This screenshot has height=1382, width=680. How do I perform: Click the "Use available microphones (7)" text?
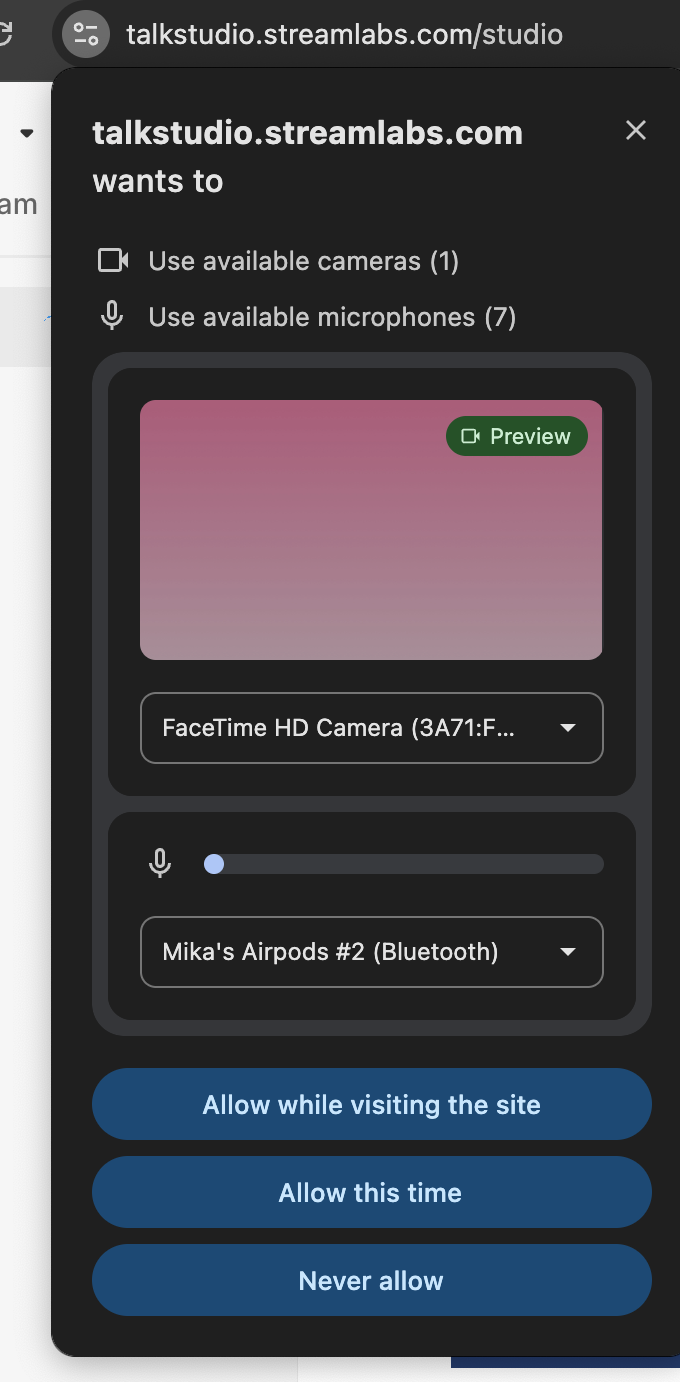[332, 317]
